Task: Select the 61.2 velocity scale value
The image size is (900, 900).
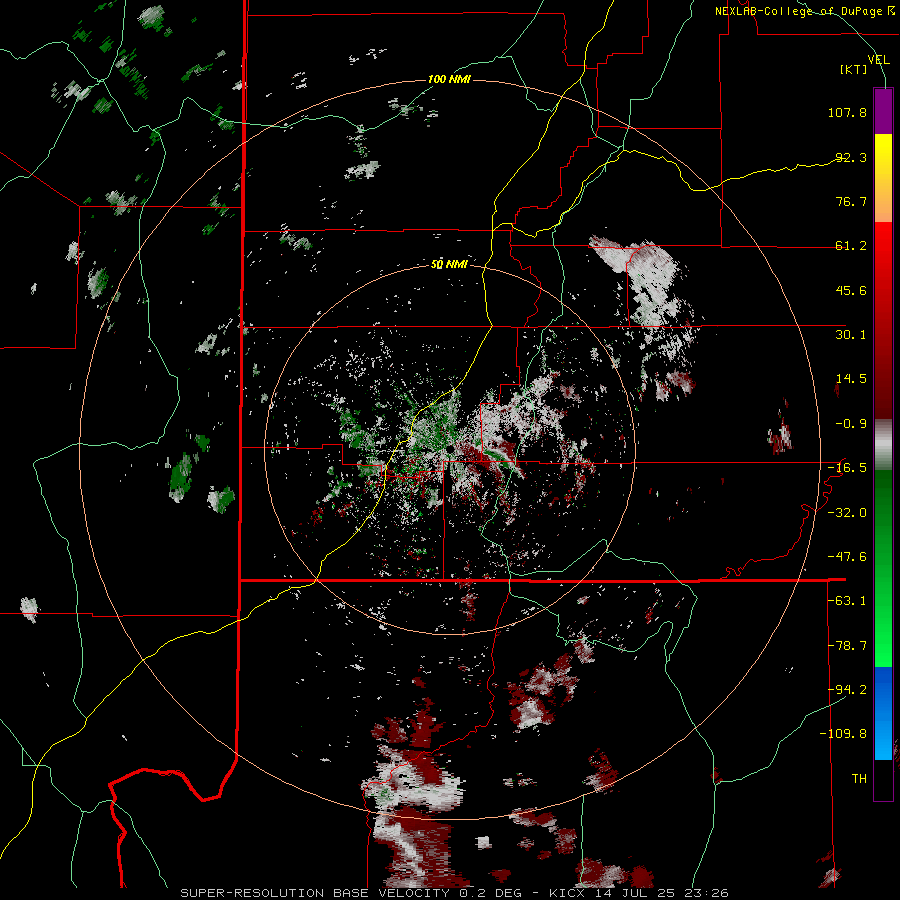Action: click(851, 246)
